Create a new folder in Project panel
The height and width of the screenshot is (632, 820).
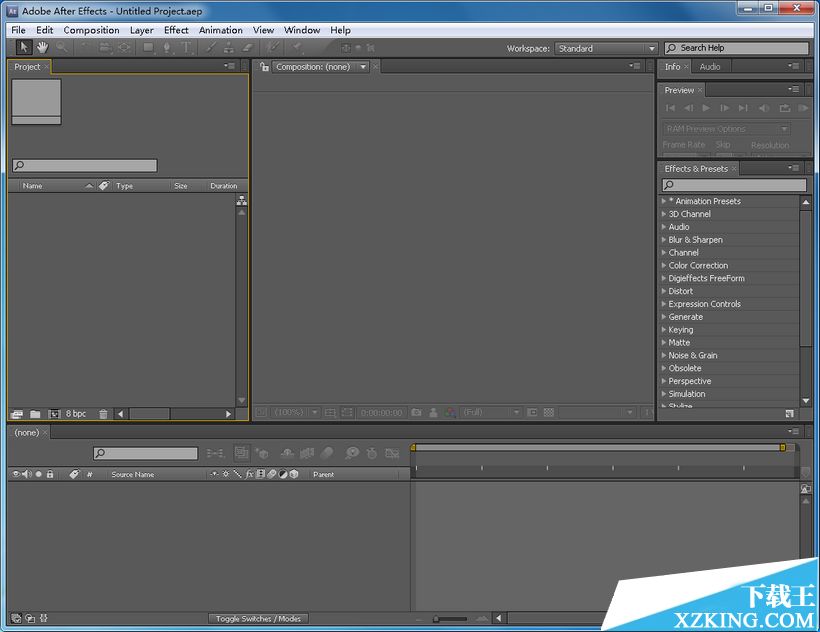click(35, 414)
